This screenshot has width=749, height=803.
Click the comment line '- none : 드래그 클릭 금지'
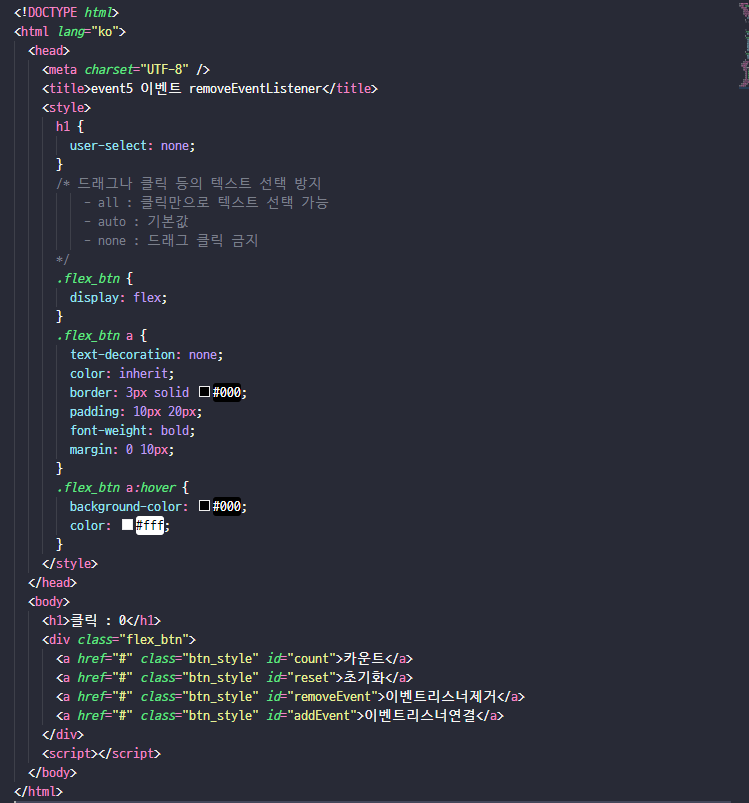(172, 240)
